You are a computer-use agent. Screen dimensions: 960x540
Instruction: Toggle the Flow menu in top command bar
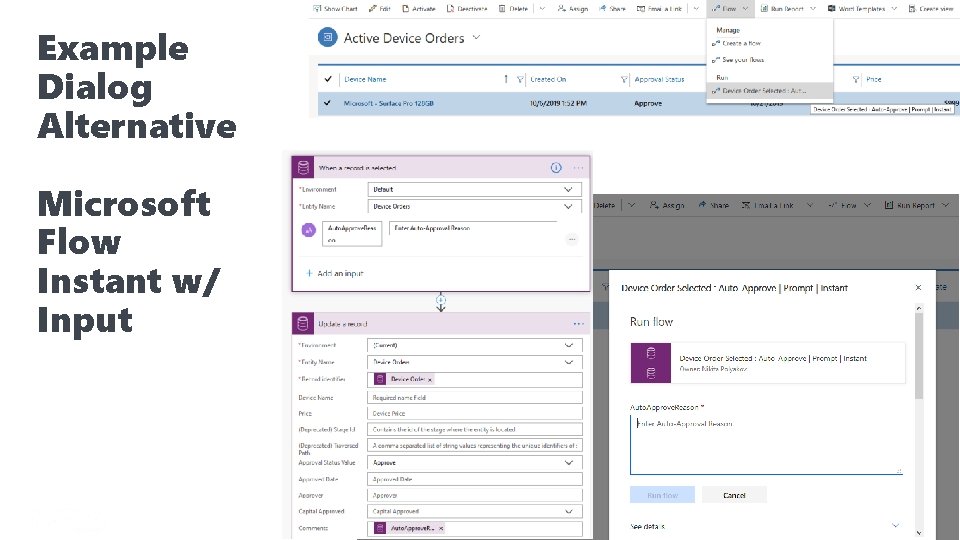coord(730,9)
